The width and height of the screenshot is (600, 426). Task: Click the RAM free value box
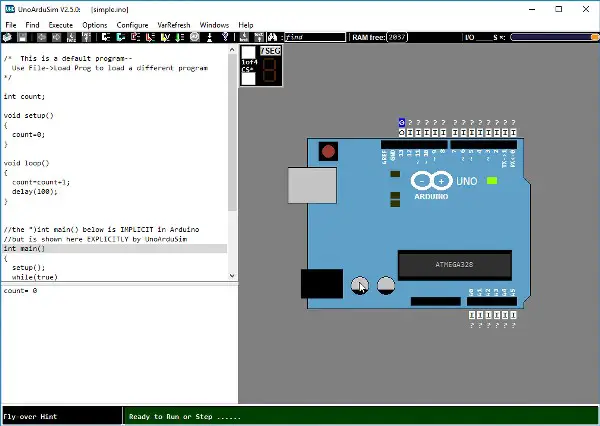click(397, 37)
